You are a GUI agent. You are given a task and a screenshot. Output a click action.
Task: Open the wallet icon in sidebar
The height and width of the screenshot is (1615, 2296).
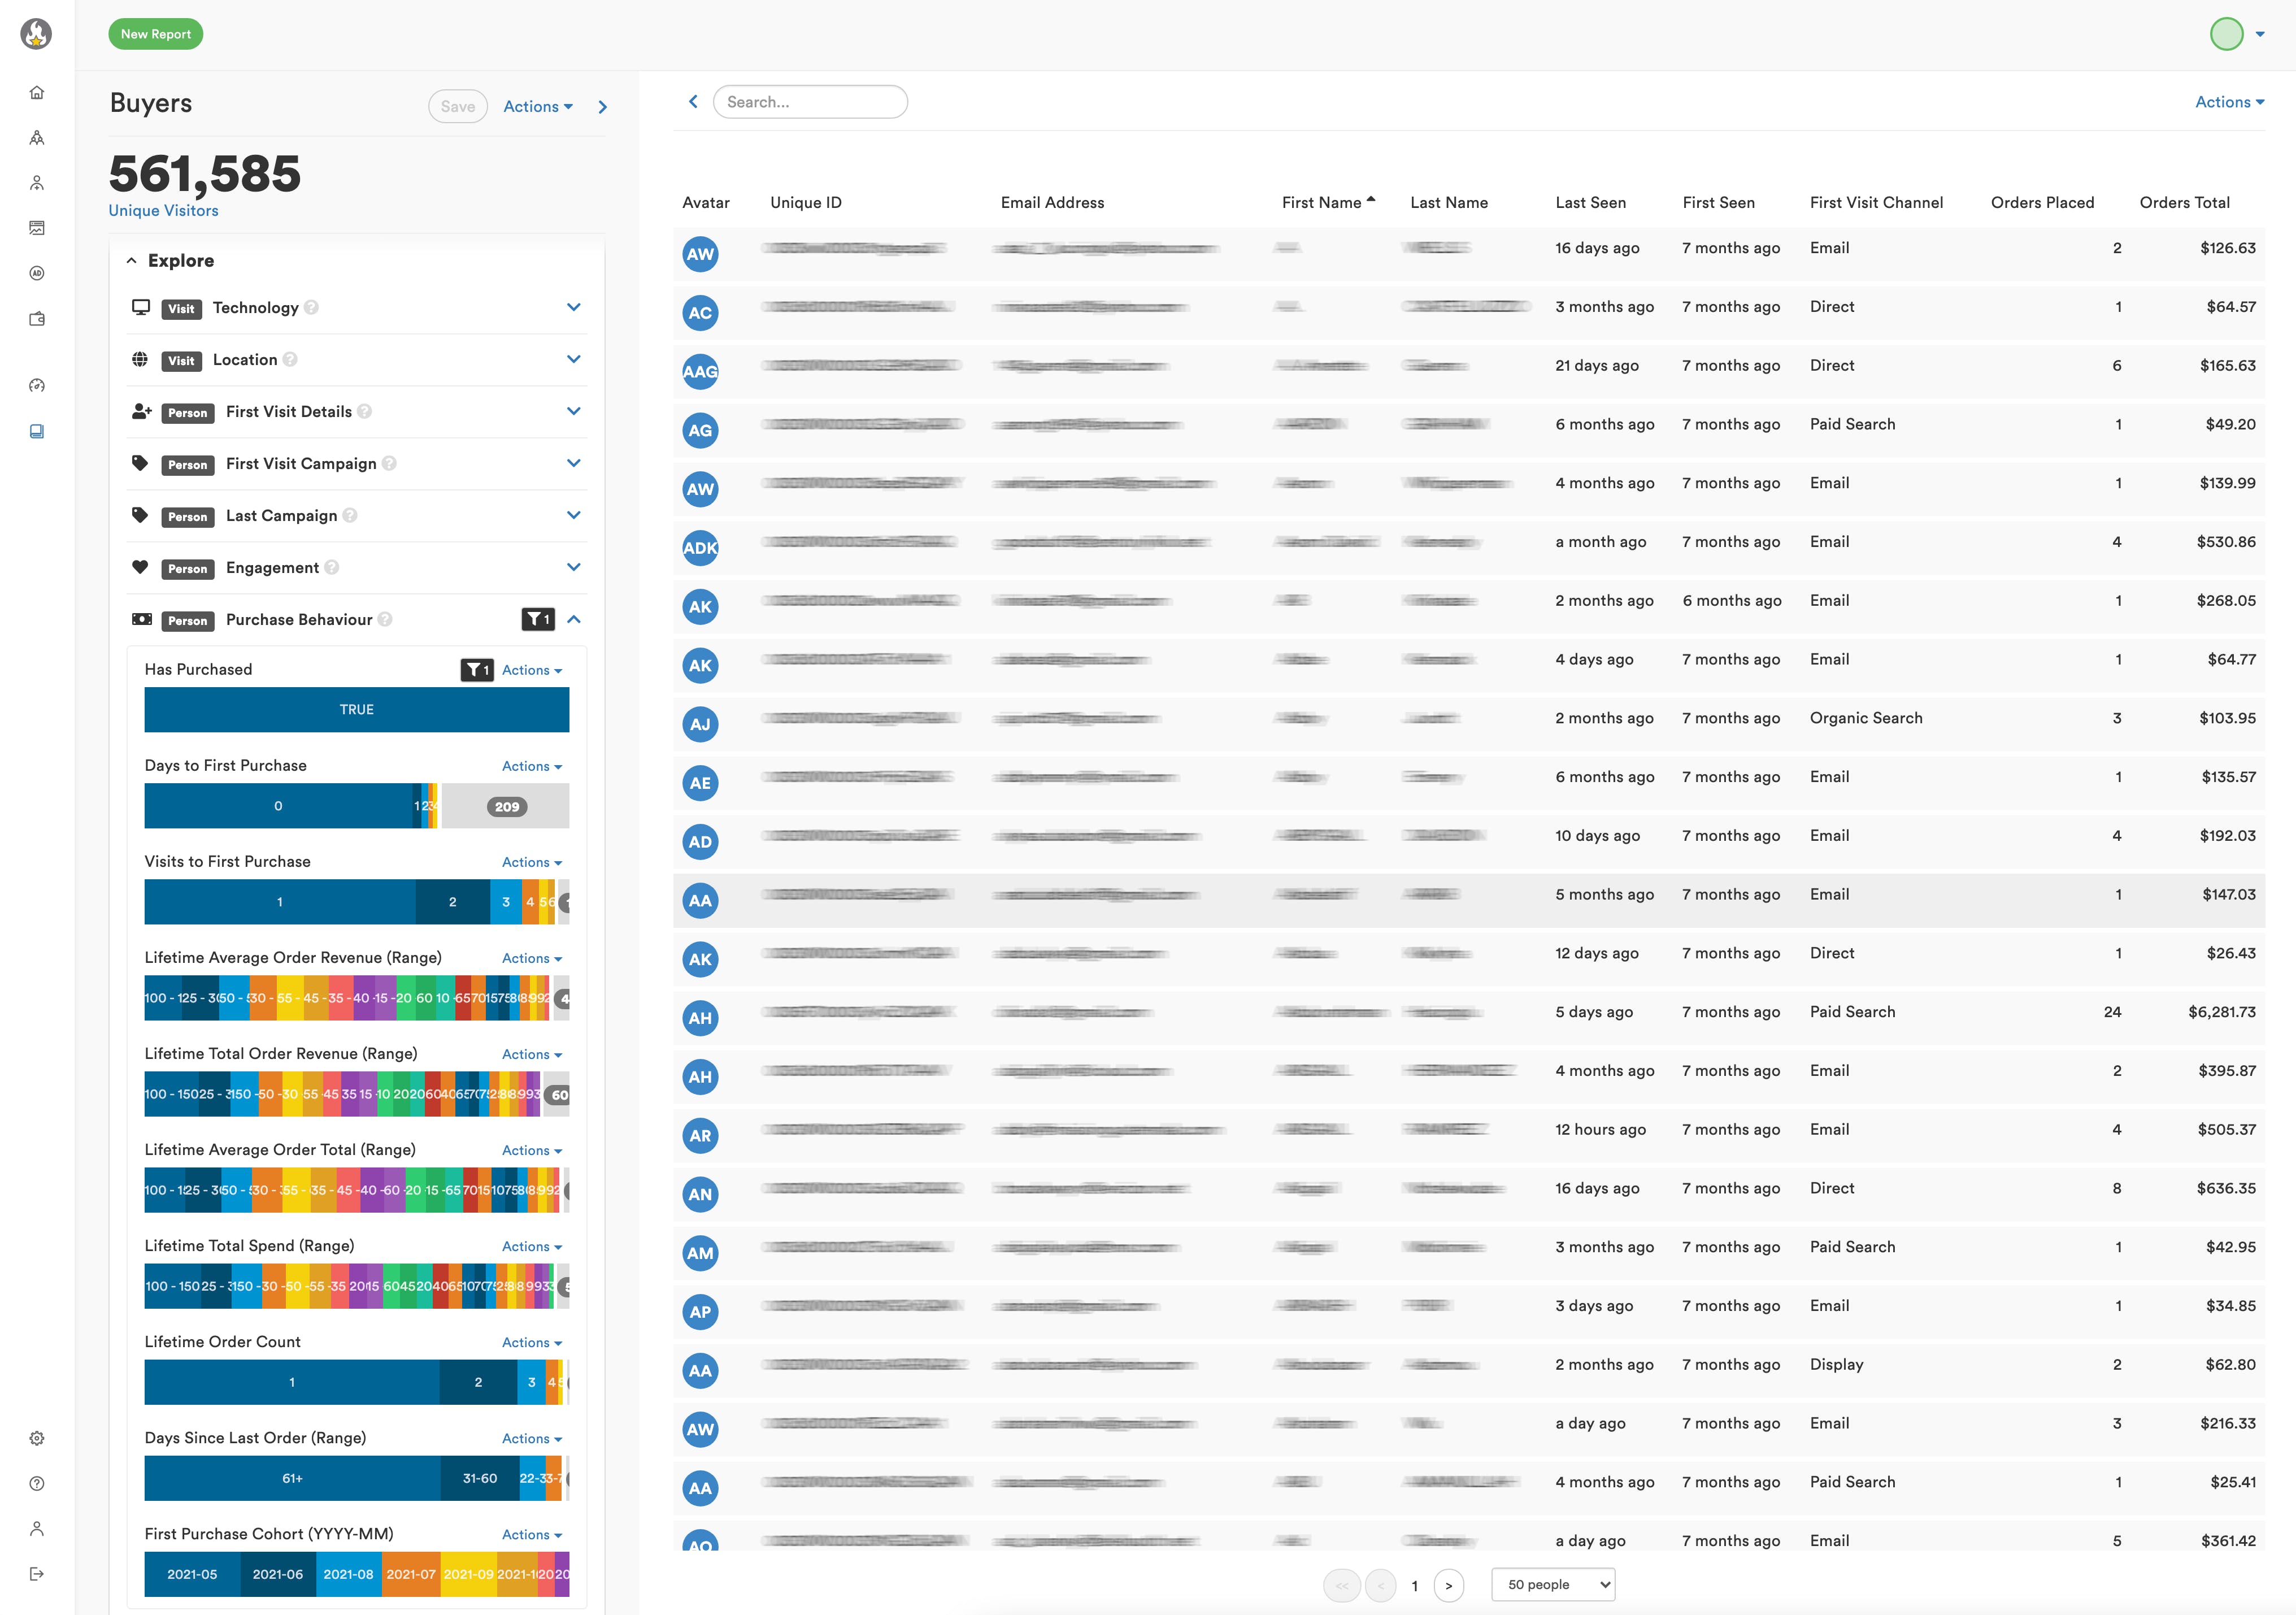(x=37, y=319)
